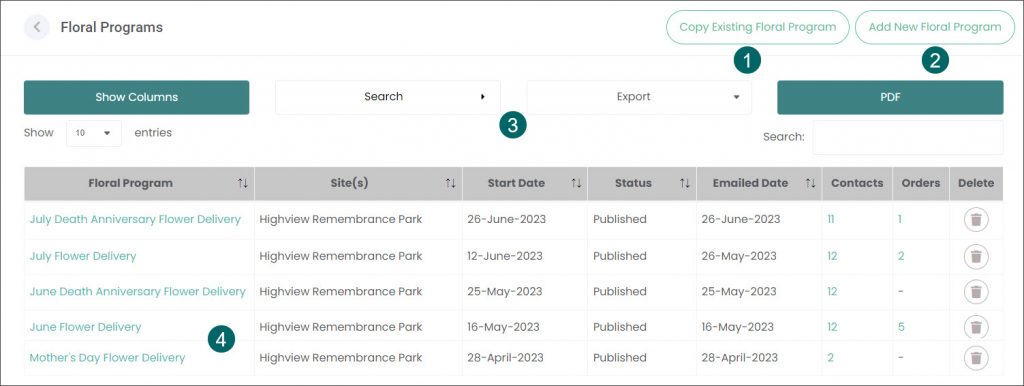Remove June Flower Delivery via trash icon

pos(976,327)
